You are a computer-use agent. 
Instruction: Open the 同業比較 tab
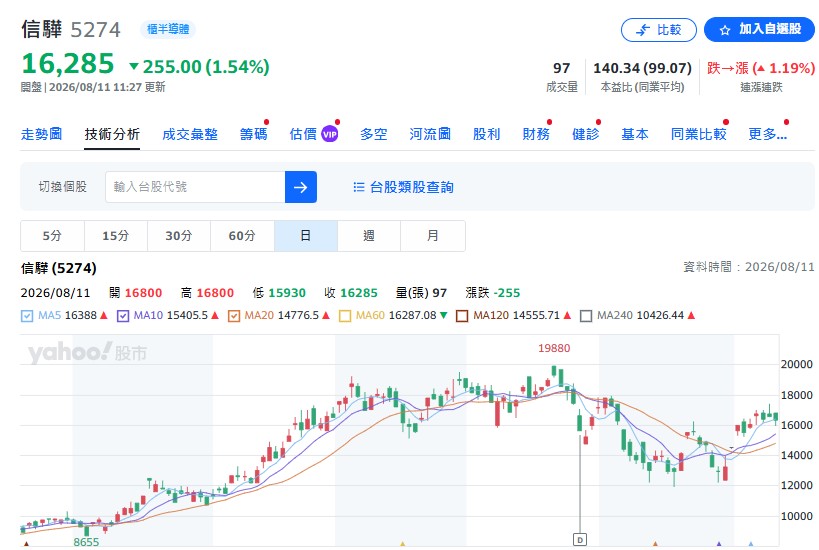tap(698, 134)
